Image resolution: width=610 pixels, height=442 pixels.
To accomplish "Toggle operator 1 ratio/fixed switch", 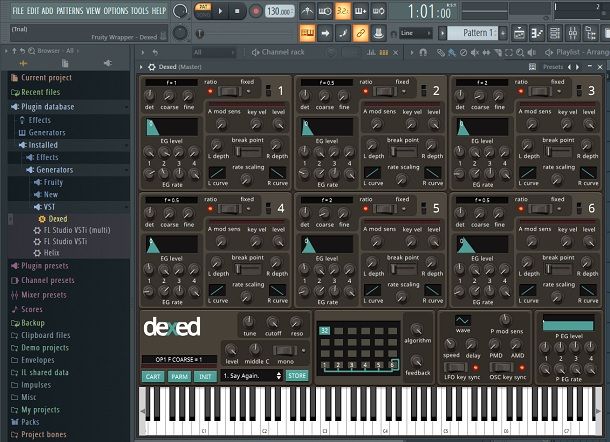I will pyautogui.click(x=229, y=91).
